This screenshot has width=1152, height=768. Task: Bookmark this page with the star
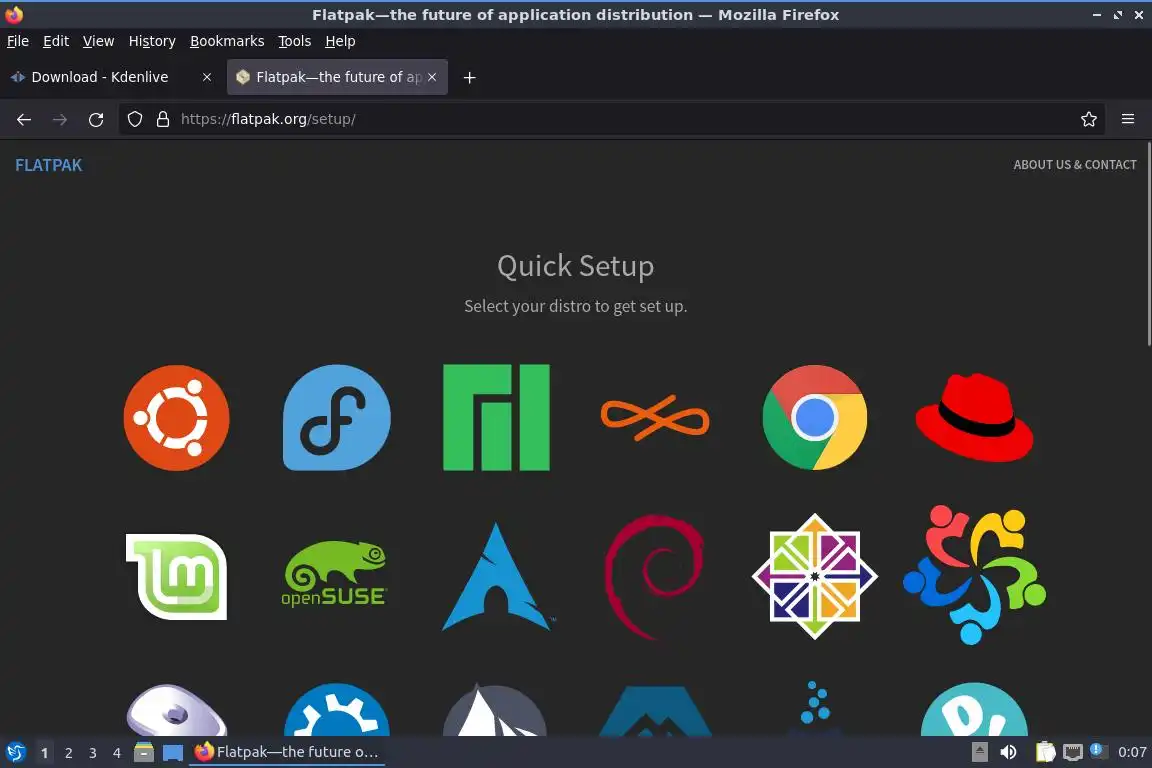click(1089, 119)
